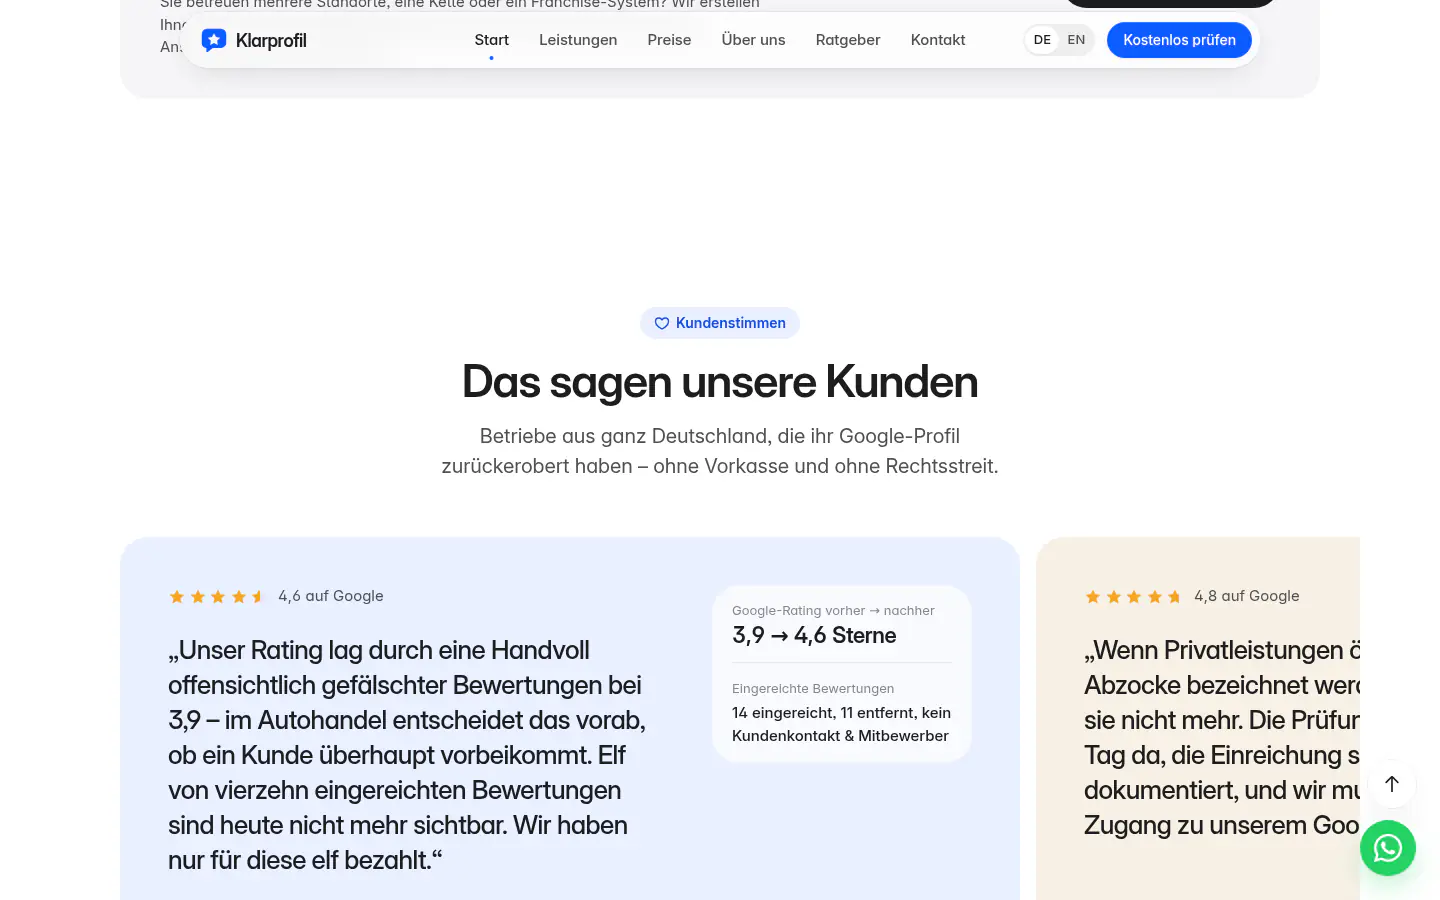Click the 3,9 → 4,6 Sterne value
1440x900 pixels.
[x=814, y=635]
